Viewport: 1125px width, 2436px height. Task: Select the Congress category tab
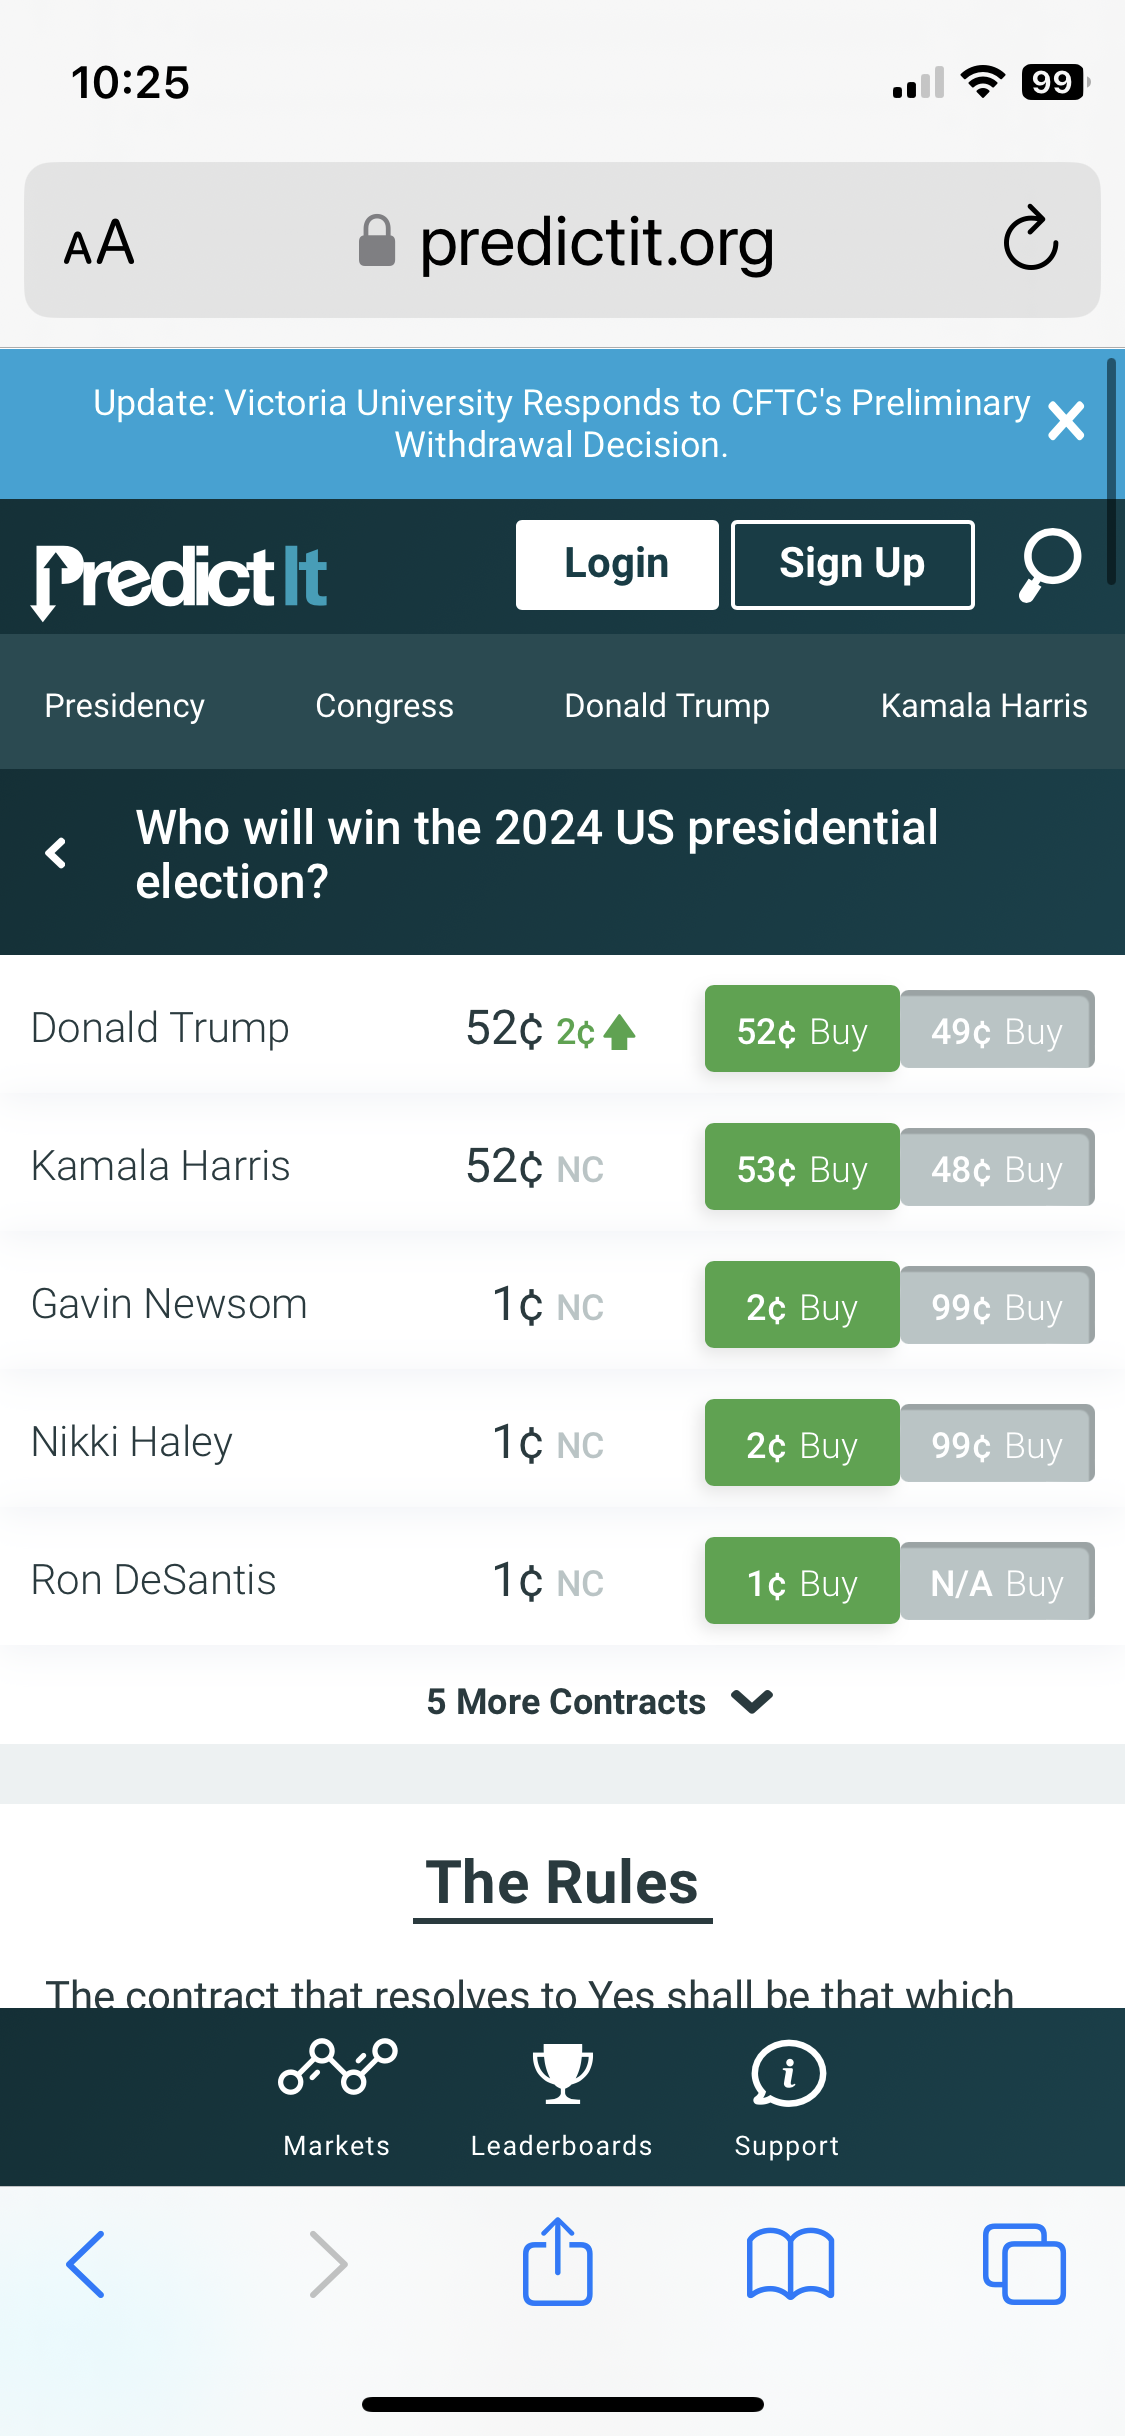click(384, 706)
